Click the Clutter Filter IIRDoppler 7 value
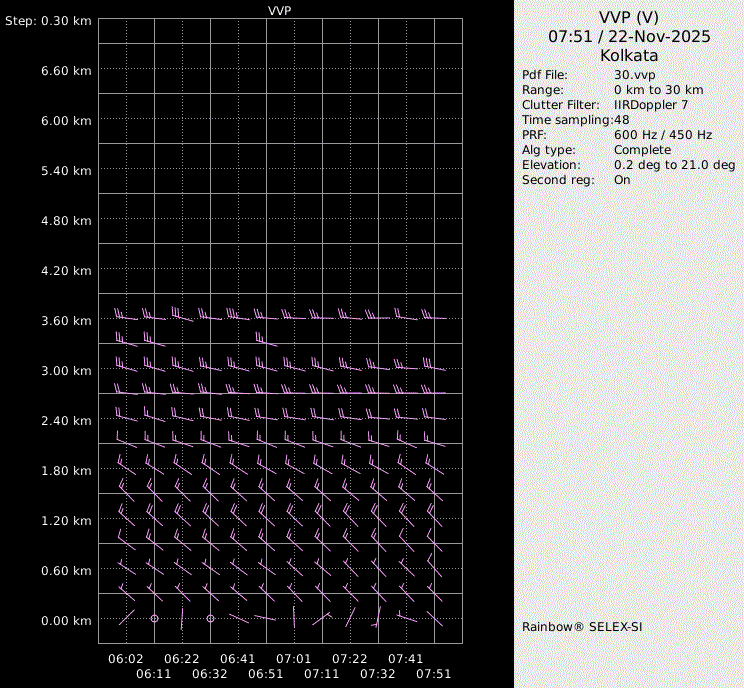744x688 pixels. click(650, 105)
